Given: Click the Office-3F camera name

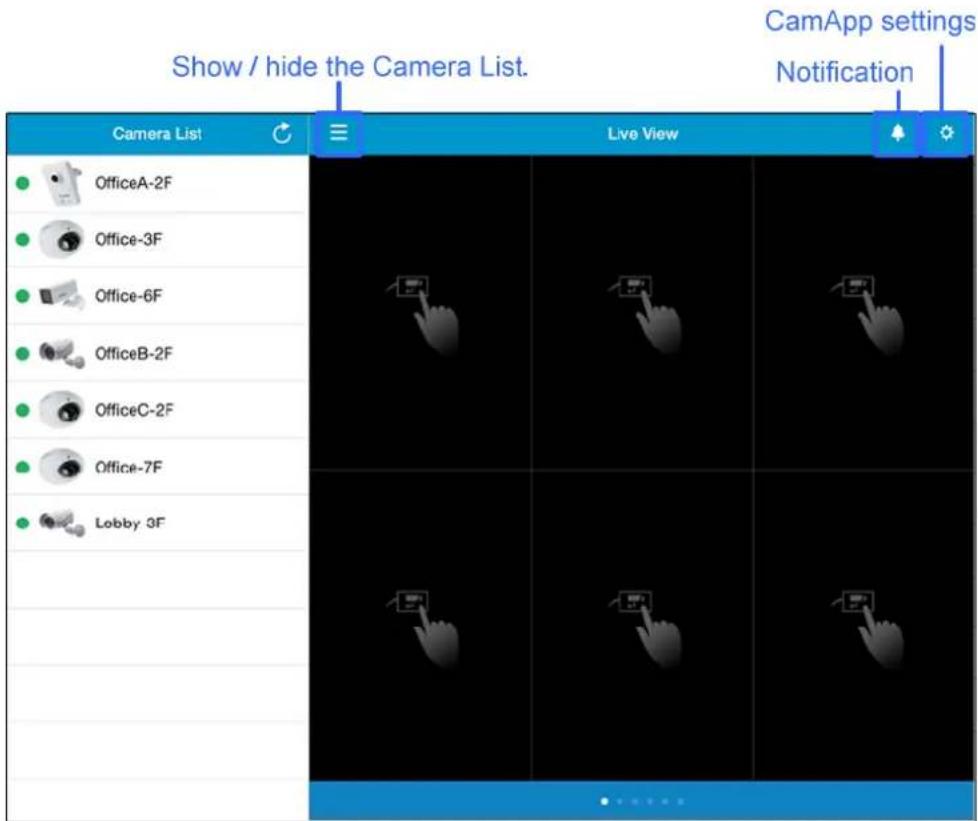Looking at the screenshot, I should point(128,240).
